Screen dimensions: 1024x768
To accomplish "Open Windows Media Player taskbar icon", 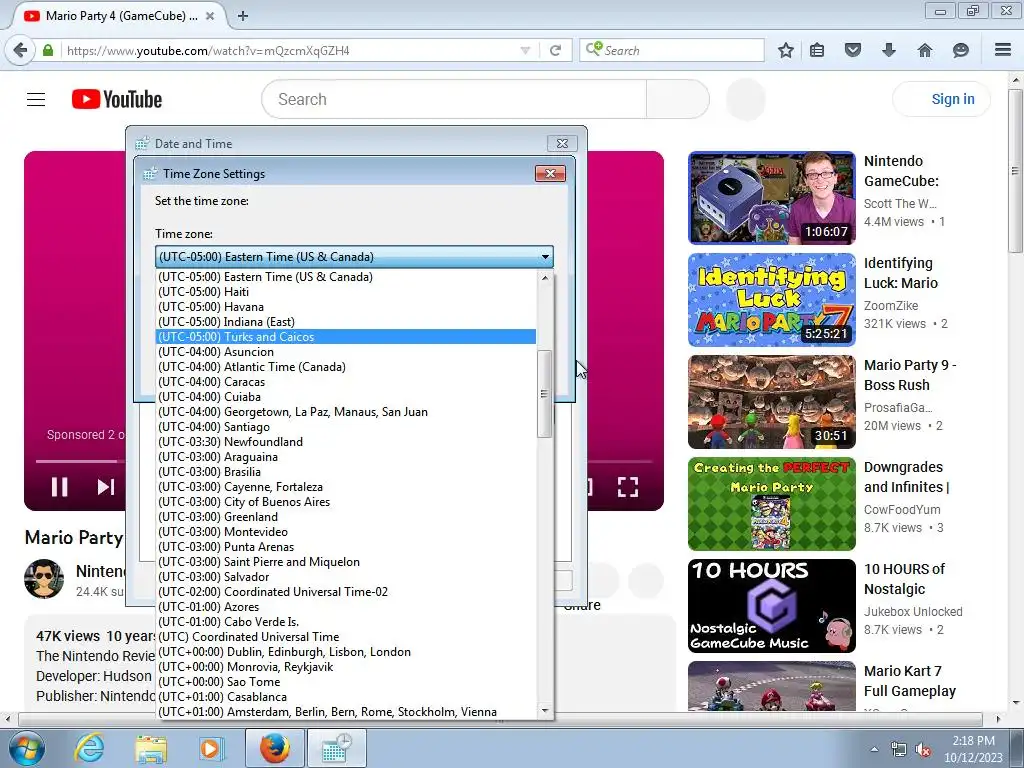I will click(x=211, y=748).
